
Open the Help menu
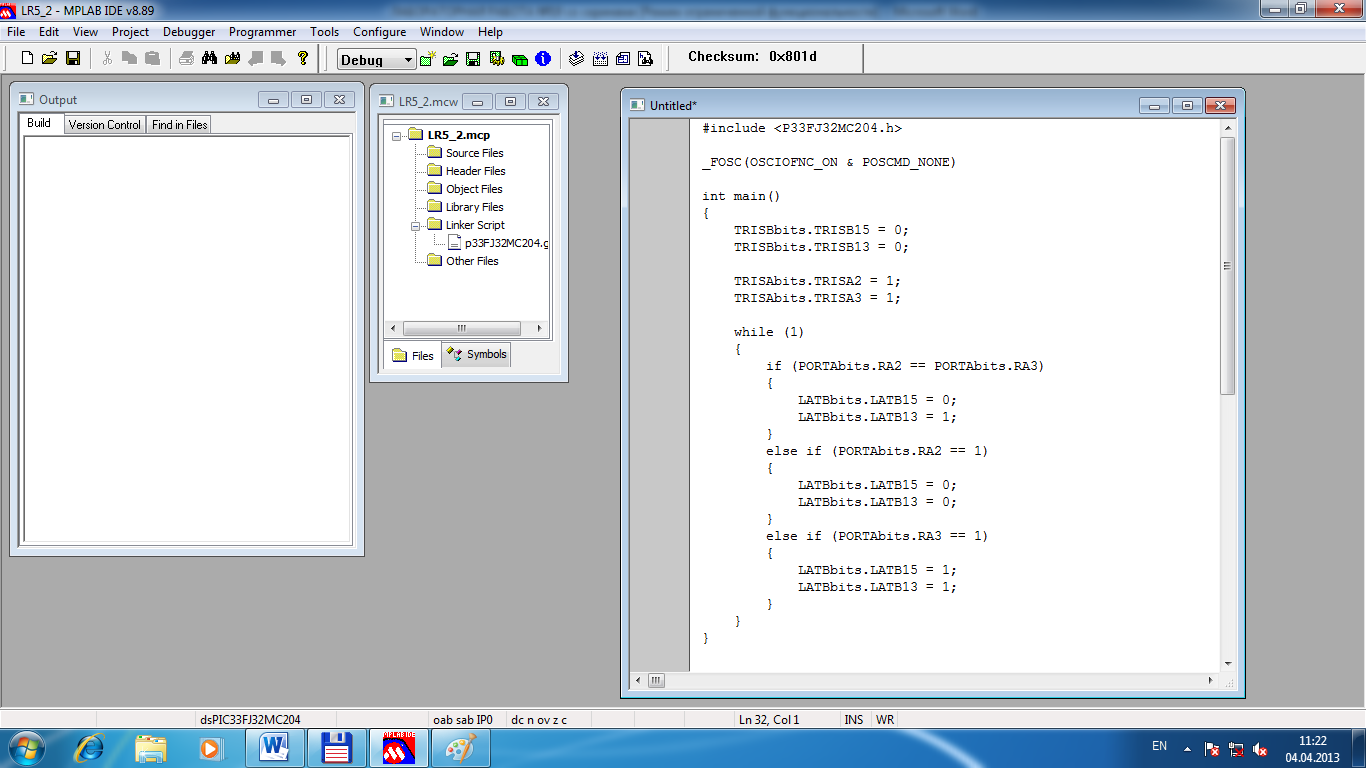coord(490,32)
